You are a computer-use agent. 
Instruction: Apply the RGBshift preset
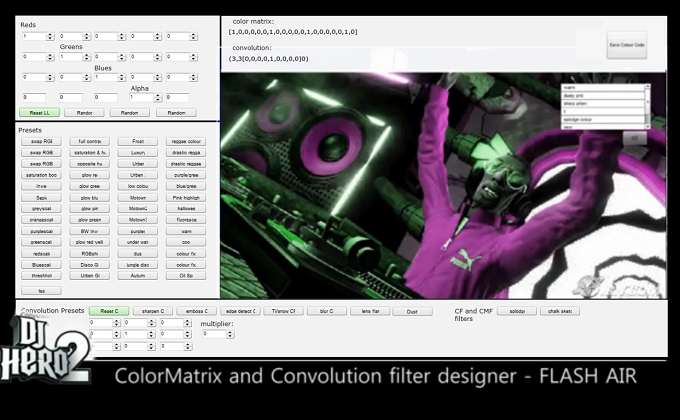click(90, 253)
